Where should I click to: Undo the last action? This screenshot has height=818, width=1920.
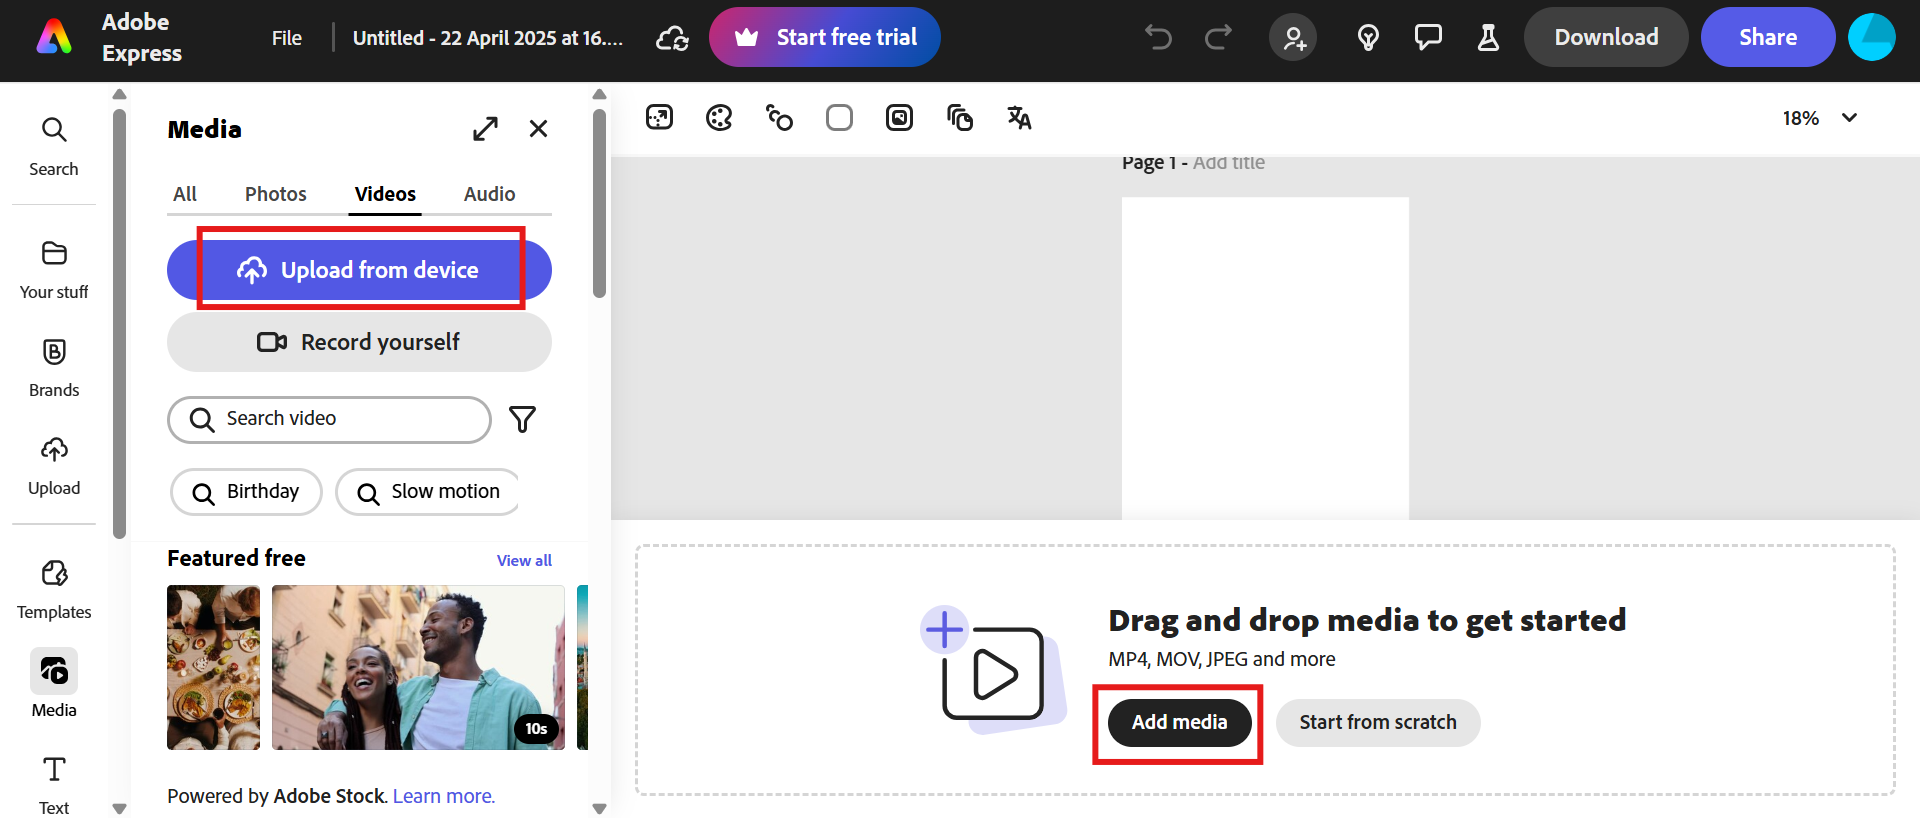click(x=1158, y=38)
